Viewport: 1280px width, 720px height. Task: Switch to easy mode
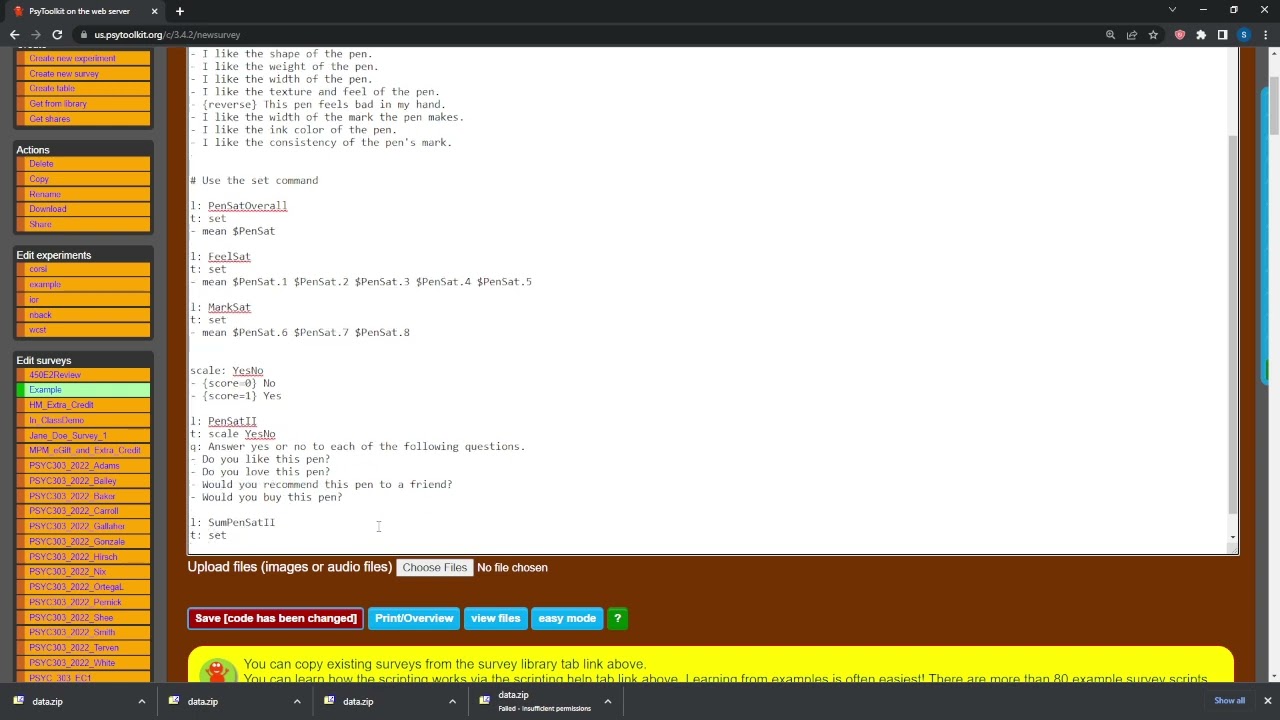click(x=567, y=618)
